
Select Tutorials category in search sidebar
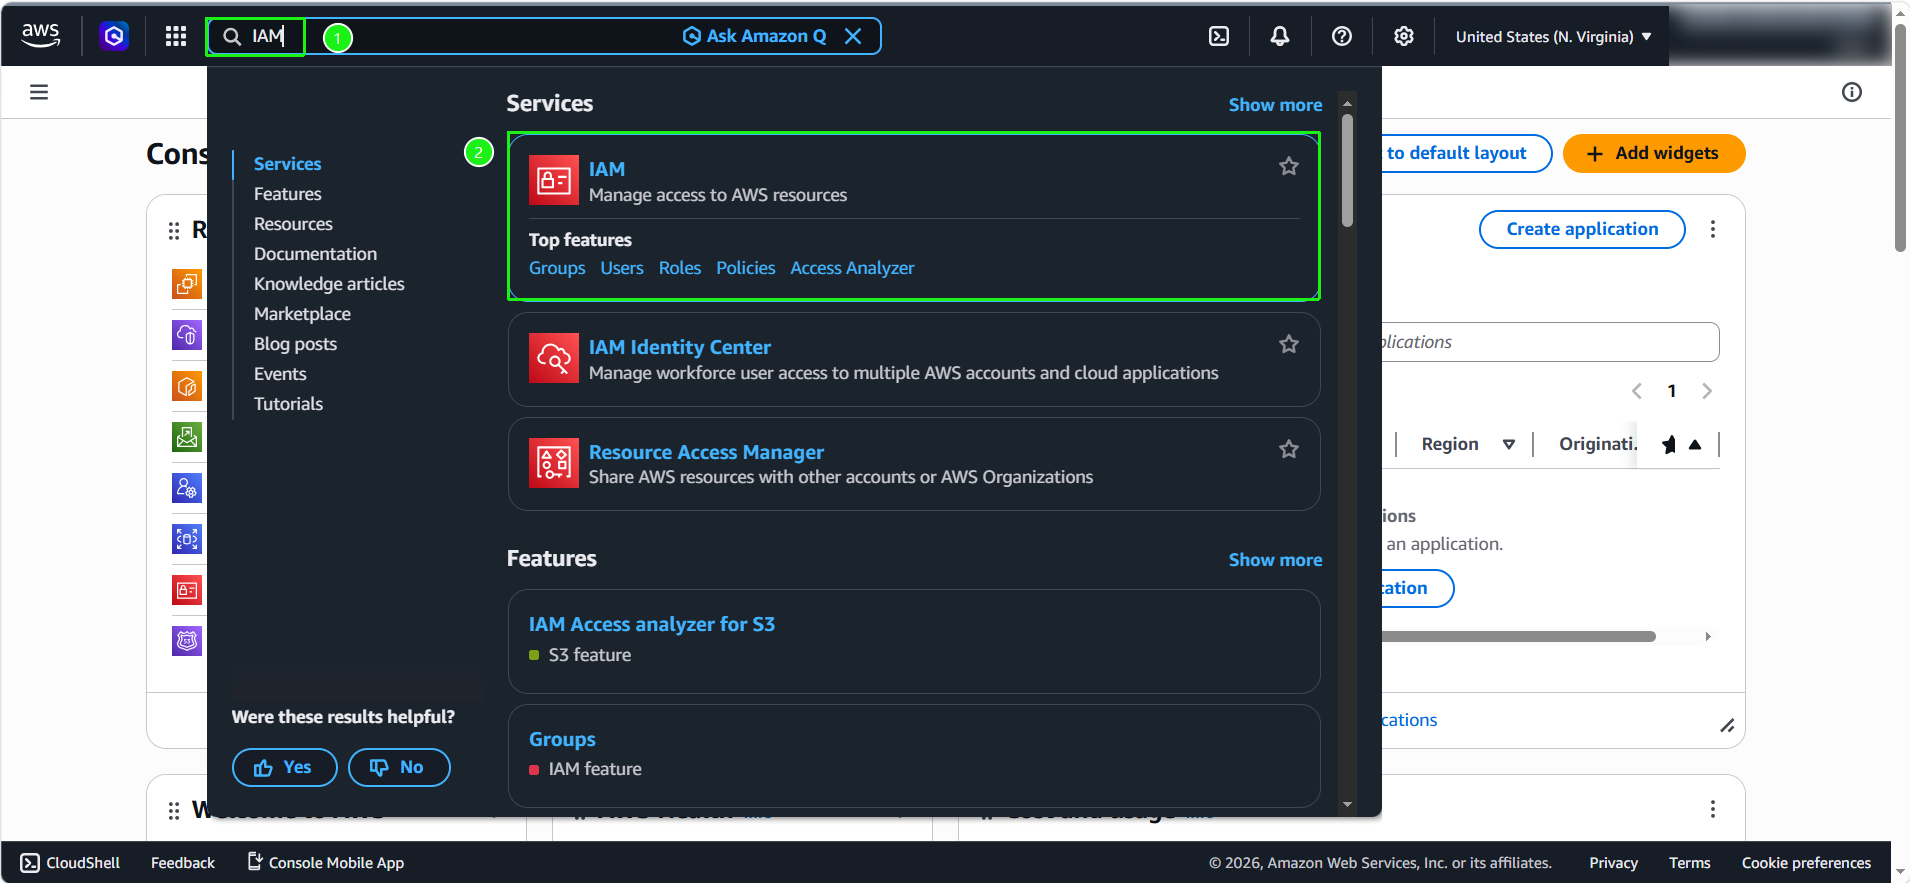(x=288, y=404)
